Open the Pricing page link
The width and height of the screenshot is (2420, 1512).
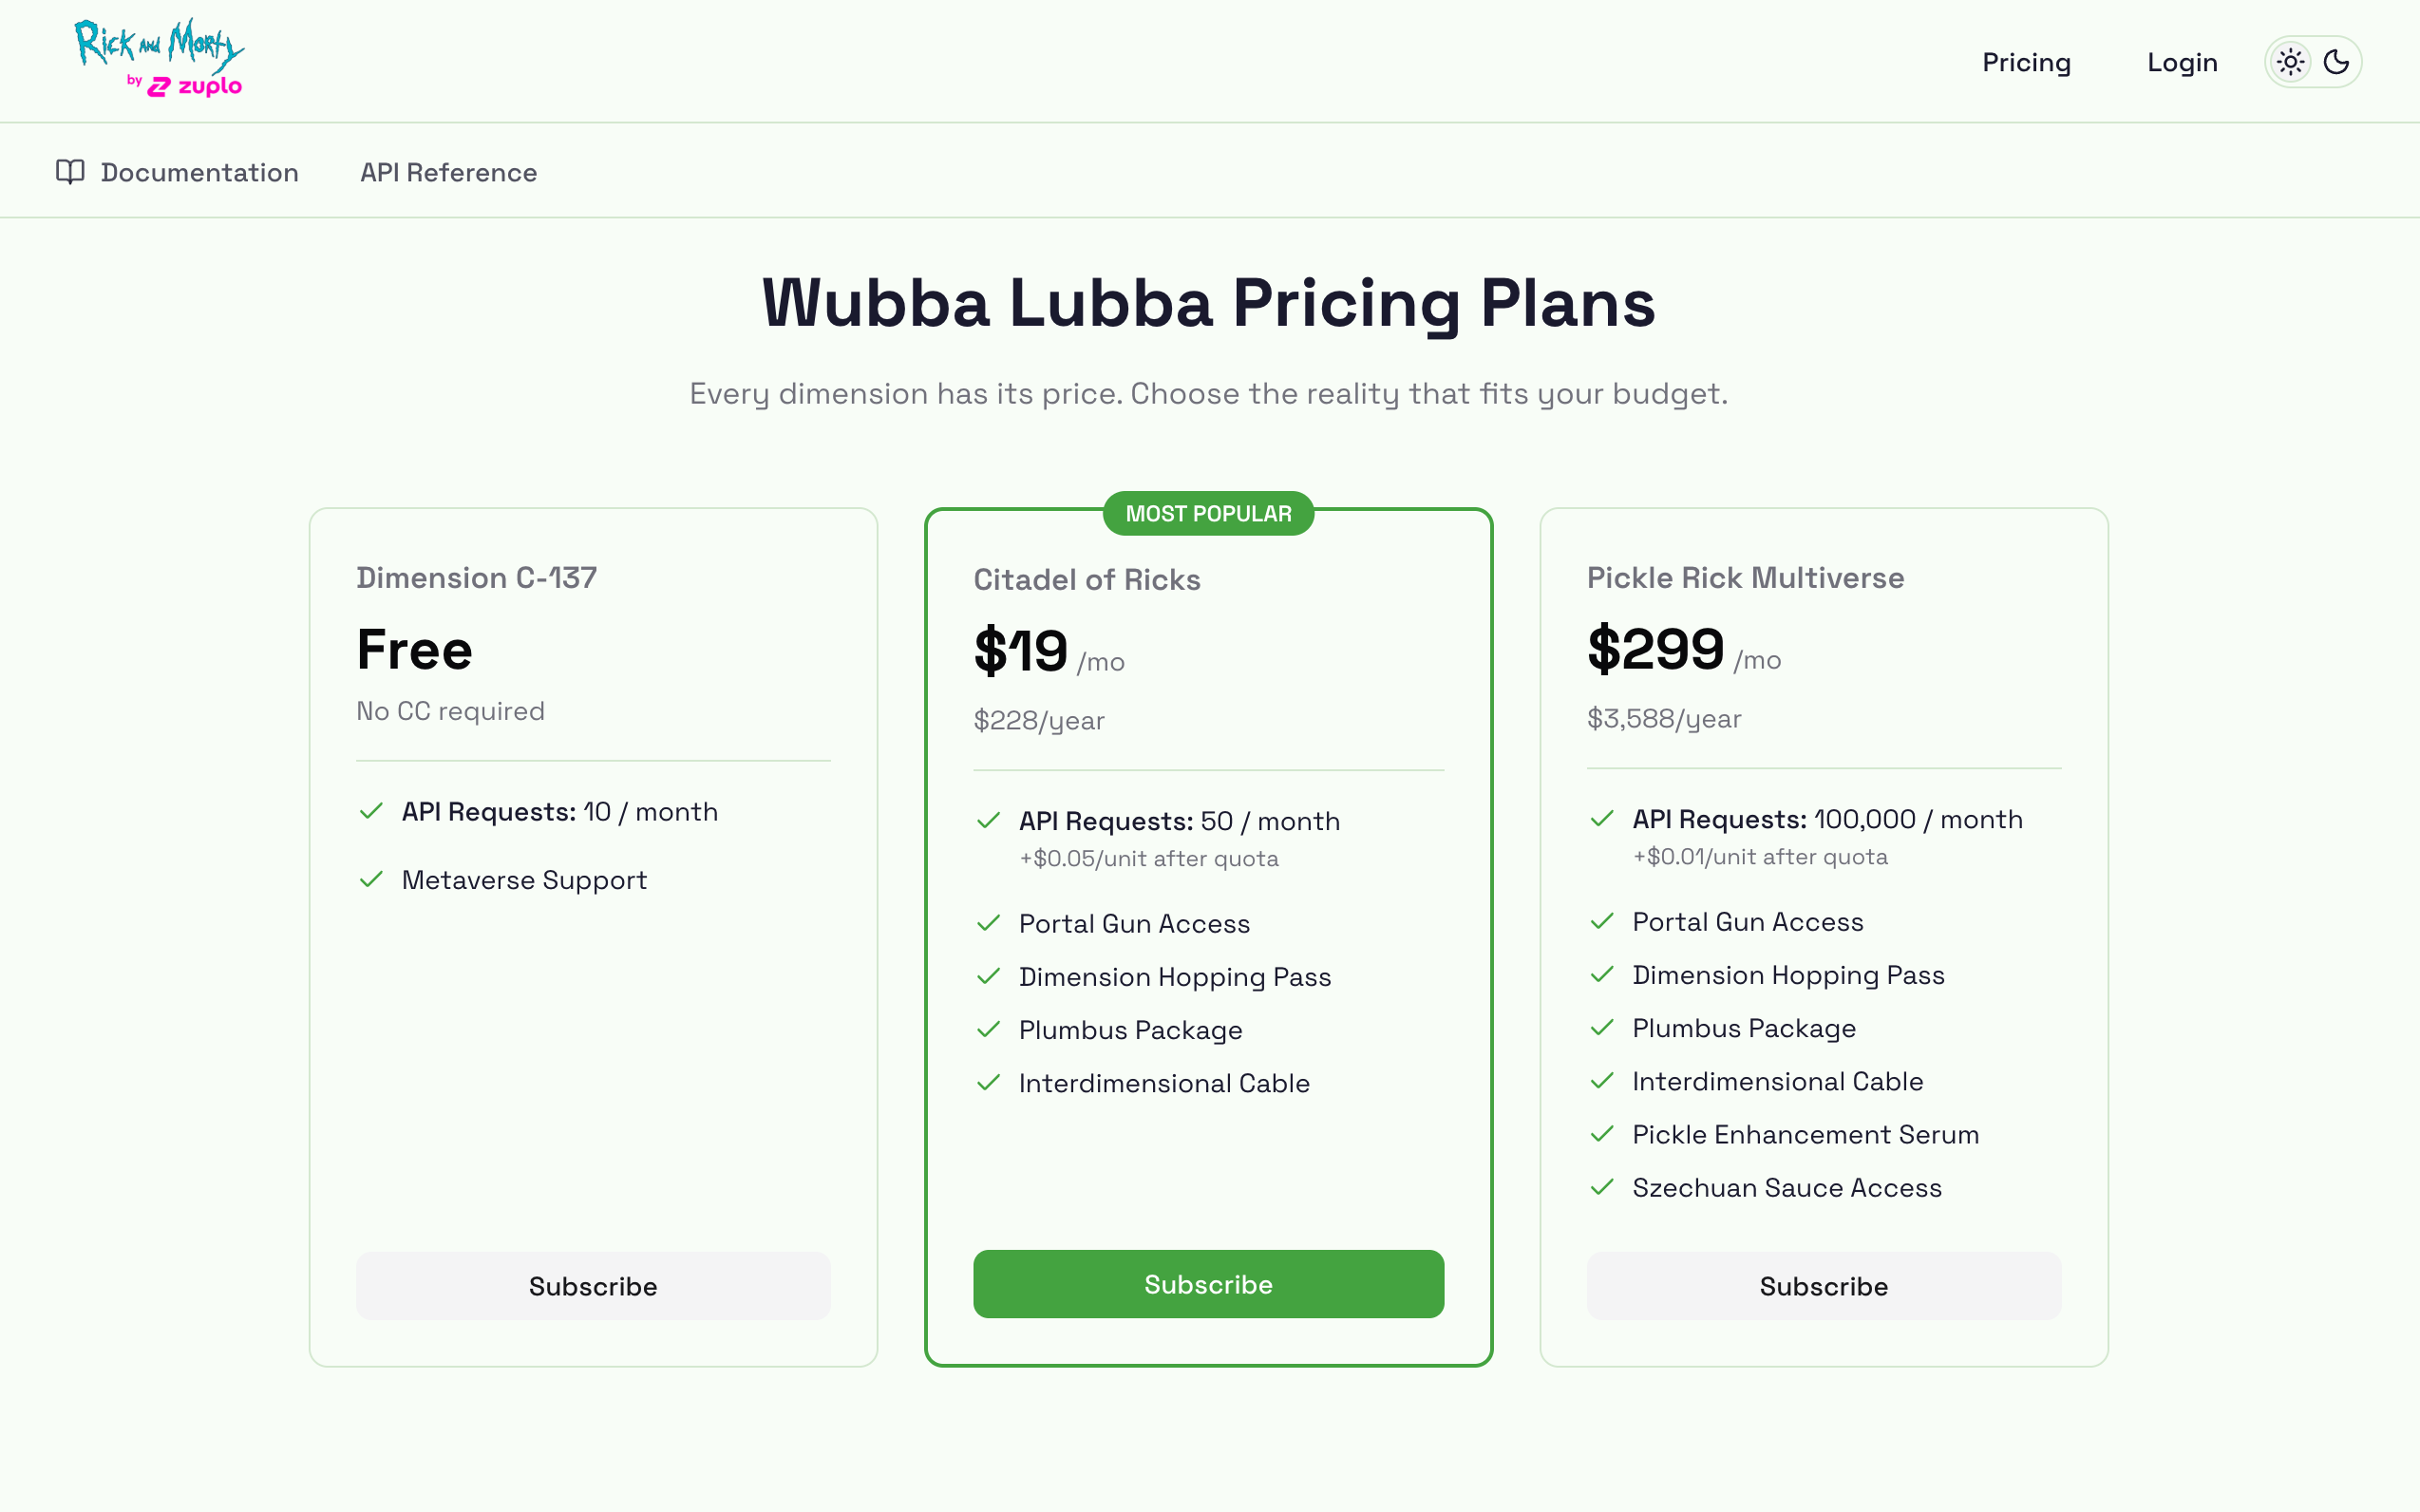coord(2026,62)
